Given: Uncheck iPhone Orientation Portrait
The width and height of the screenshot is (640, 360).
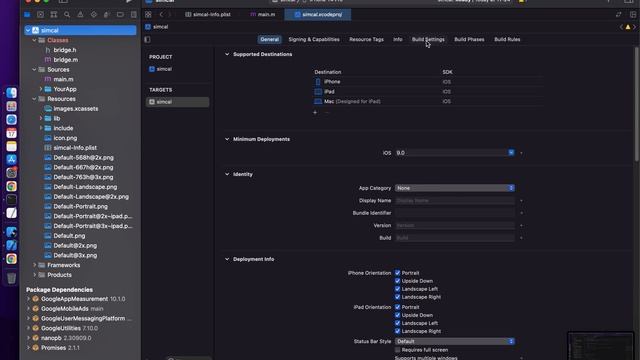Looking at the screenshot, I should pyautogui.click(x=398, y=273).
